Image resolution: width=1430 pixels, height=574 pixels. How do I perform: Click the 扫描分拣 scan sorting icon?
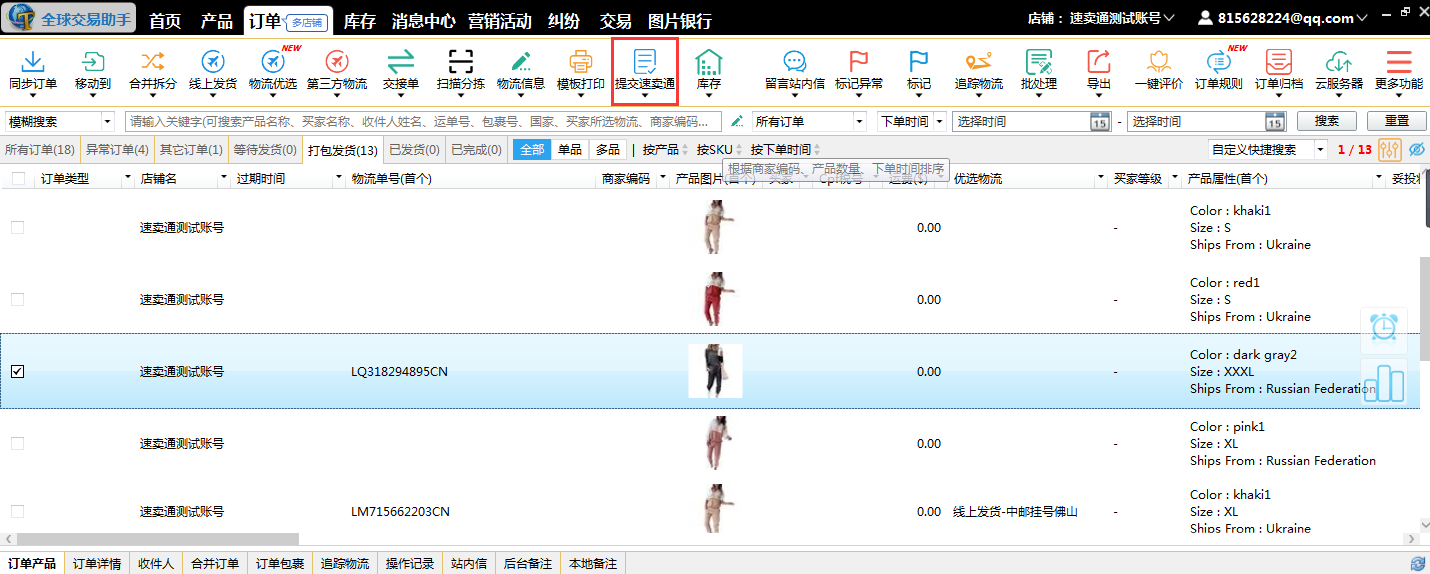pyautogui.click(x=461, y=62)
